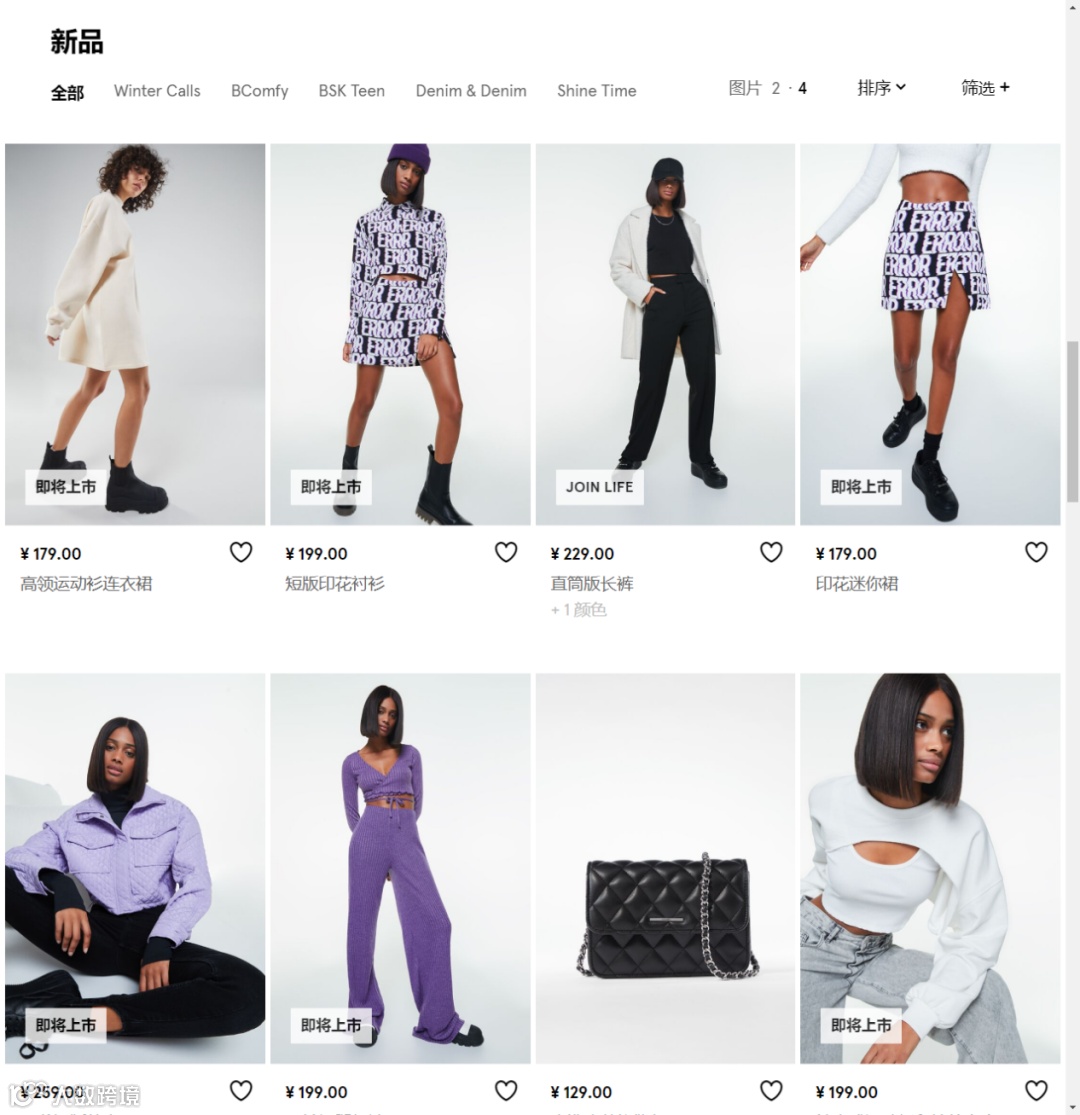Switch image grid to 4 columns
The image size is (1080, 1115).
803,88
